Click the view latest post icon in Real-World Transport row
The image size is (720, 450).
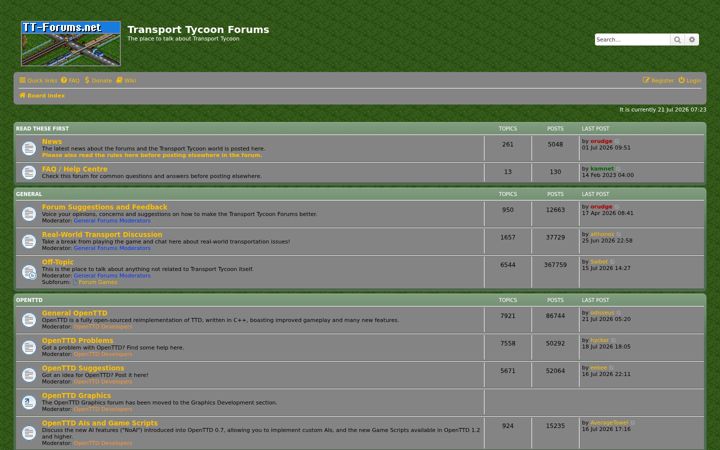tap(619, 235)
